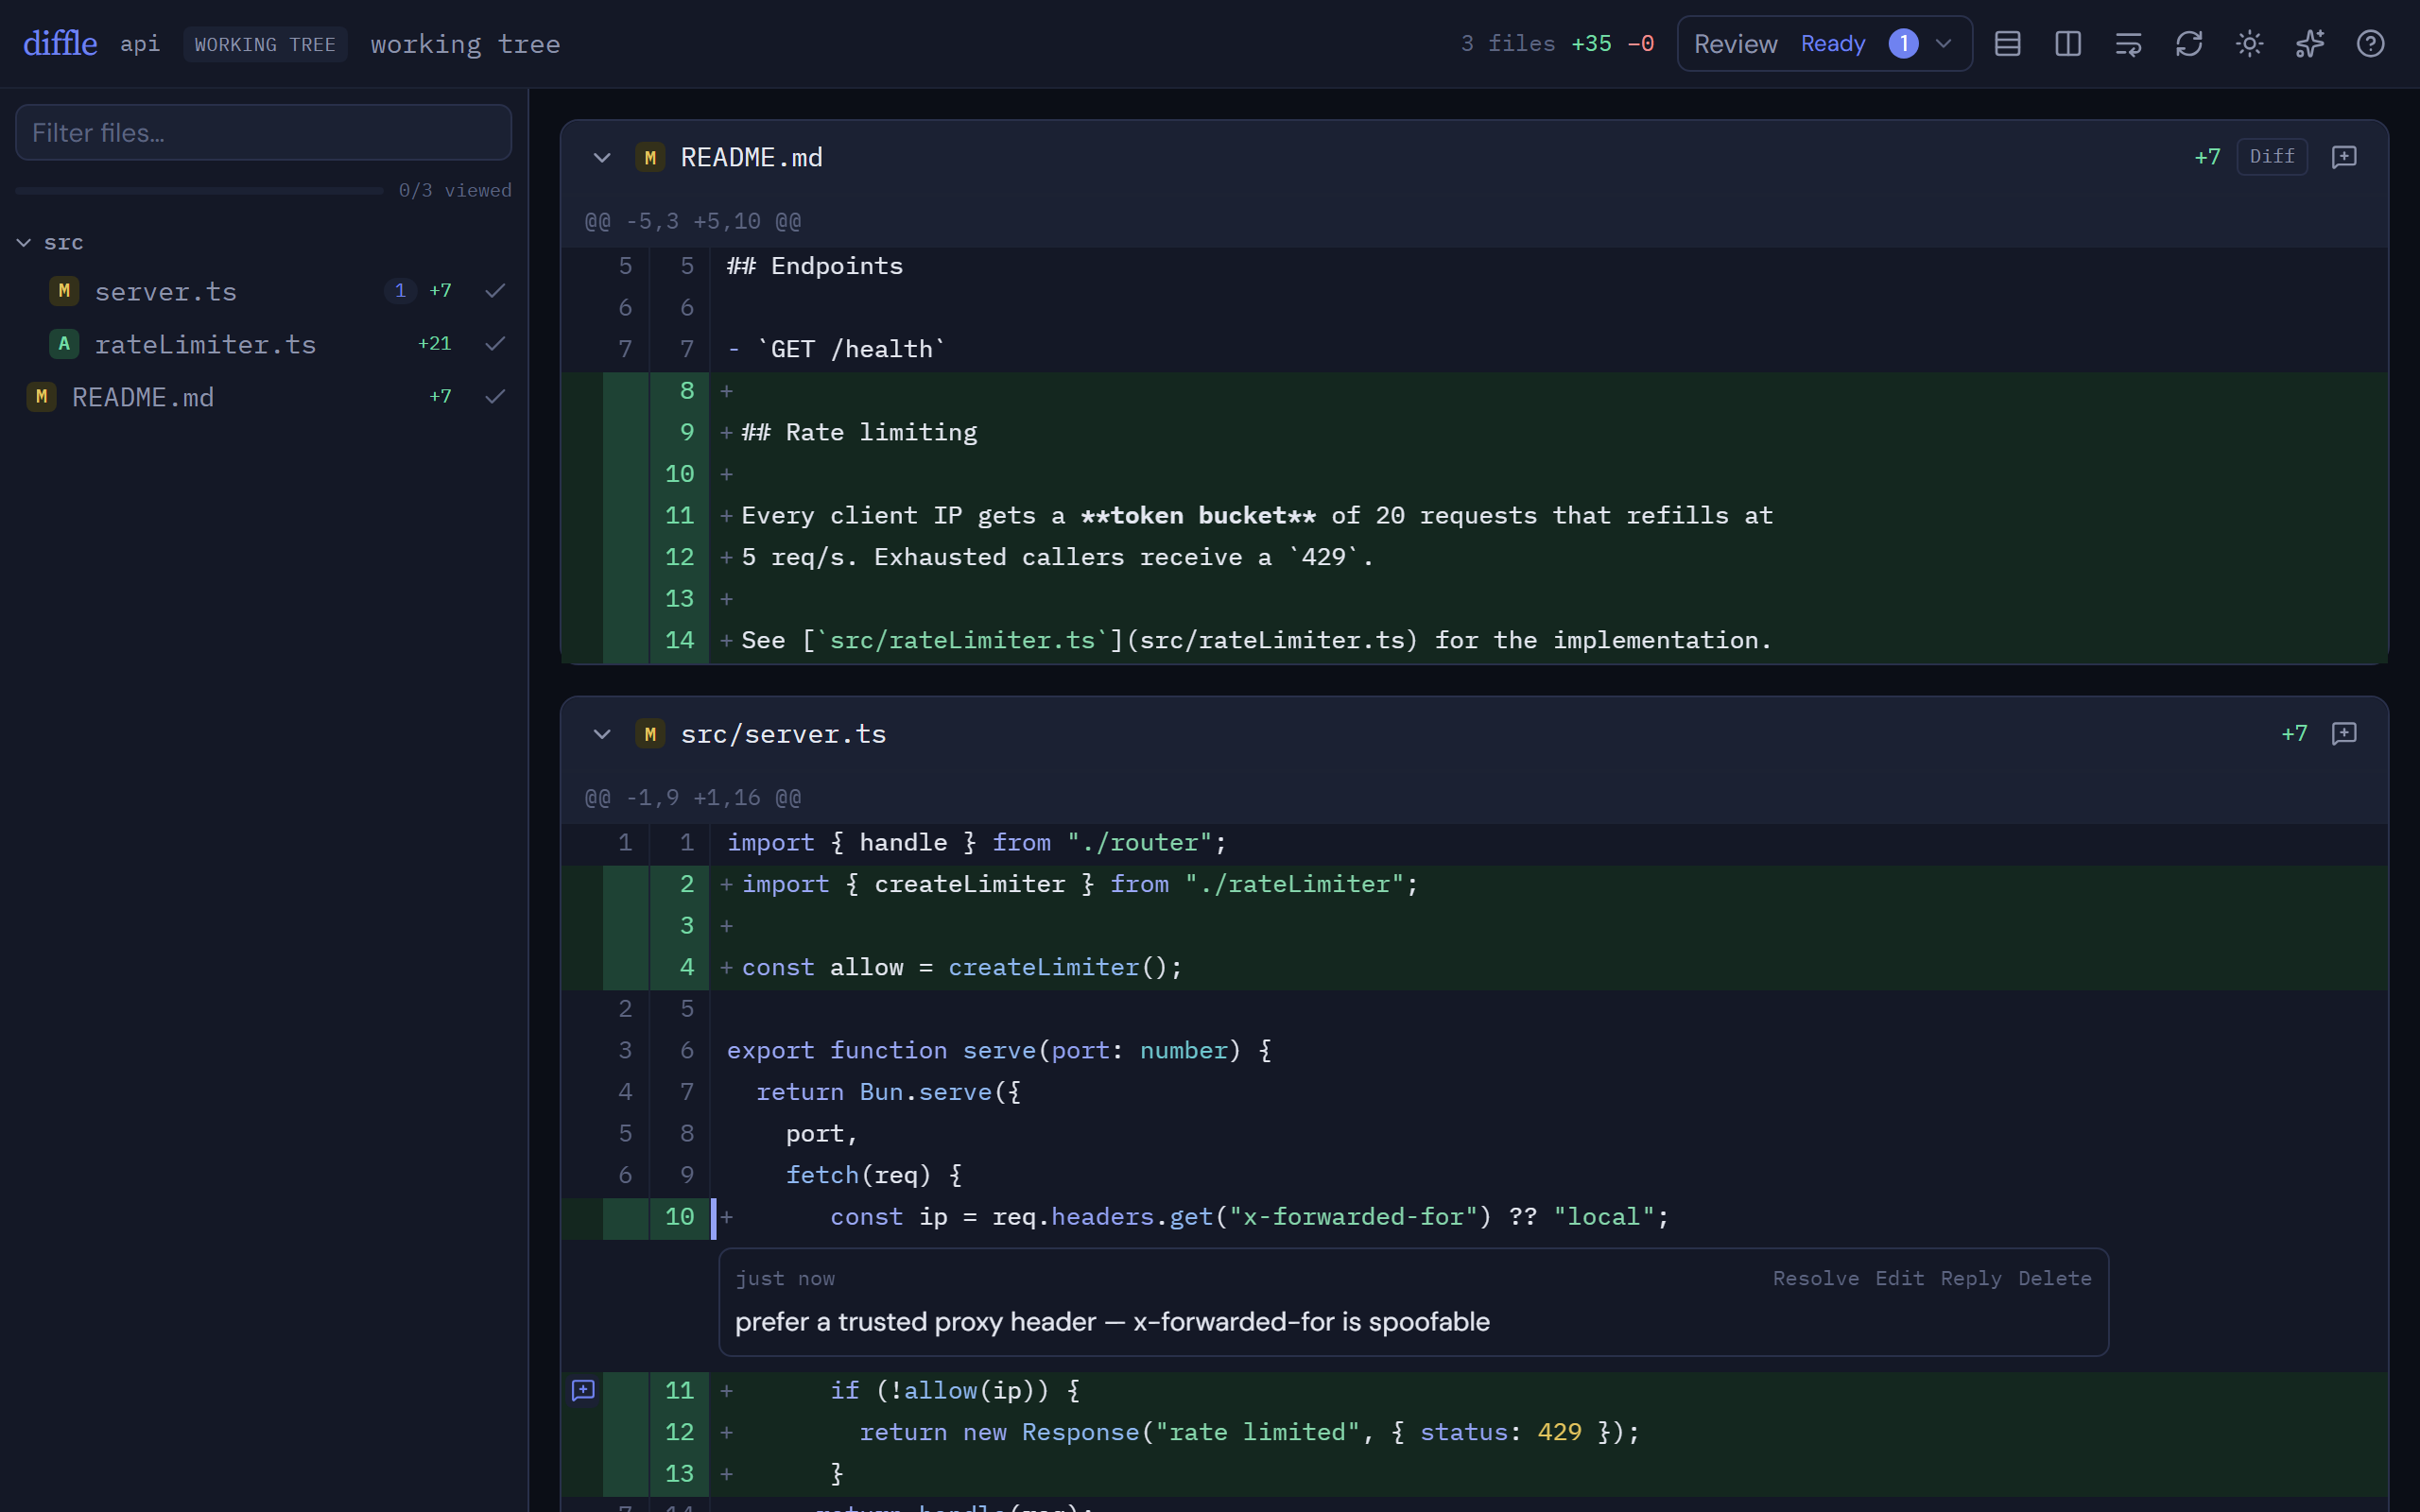Click the '3 files' summary text

click(x=1508, y=44)
